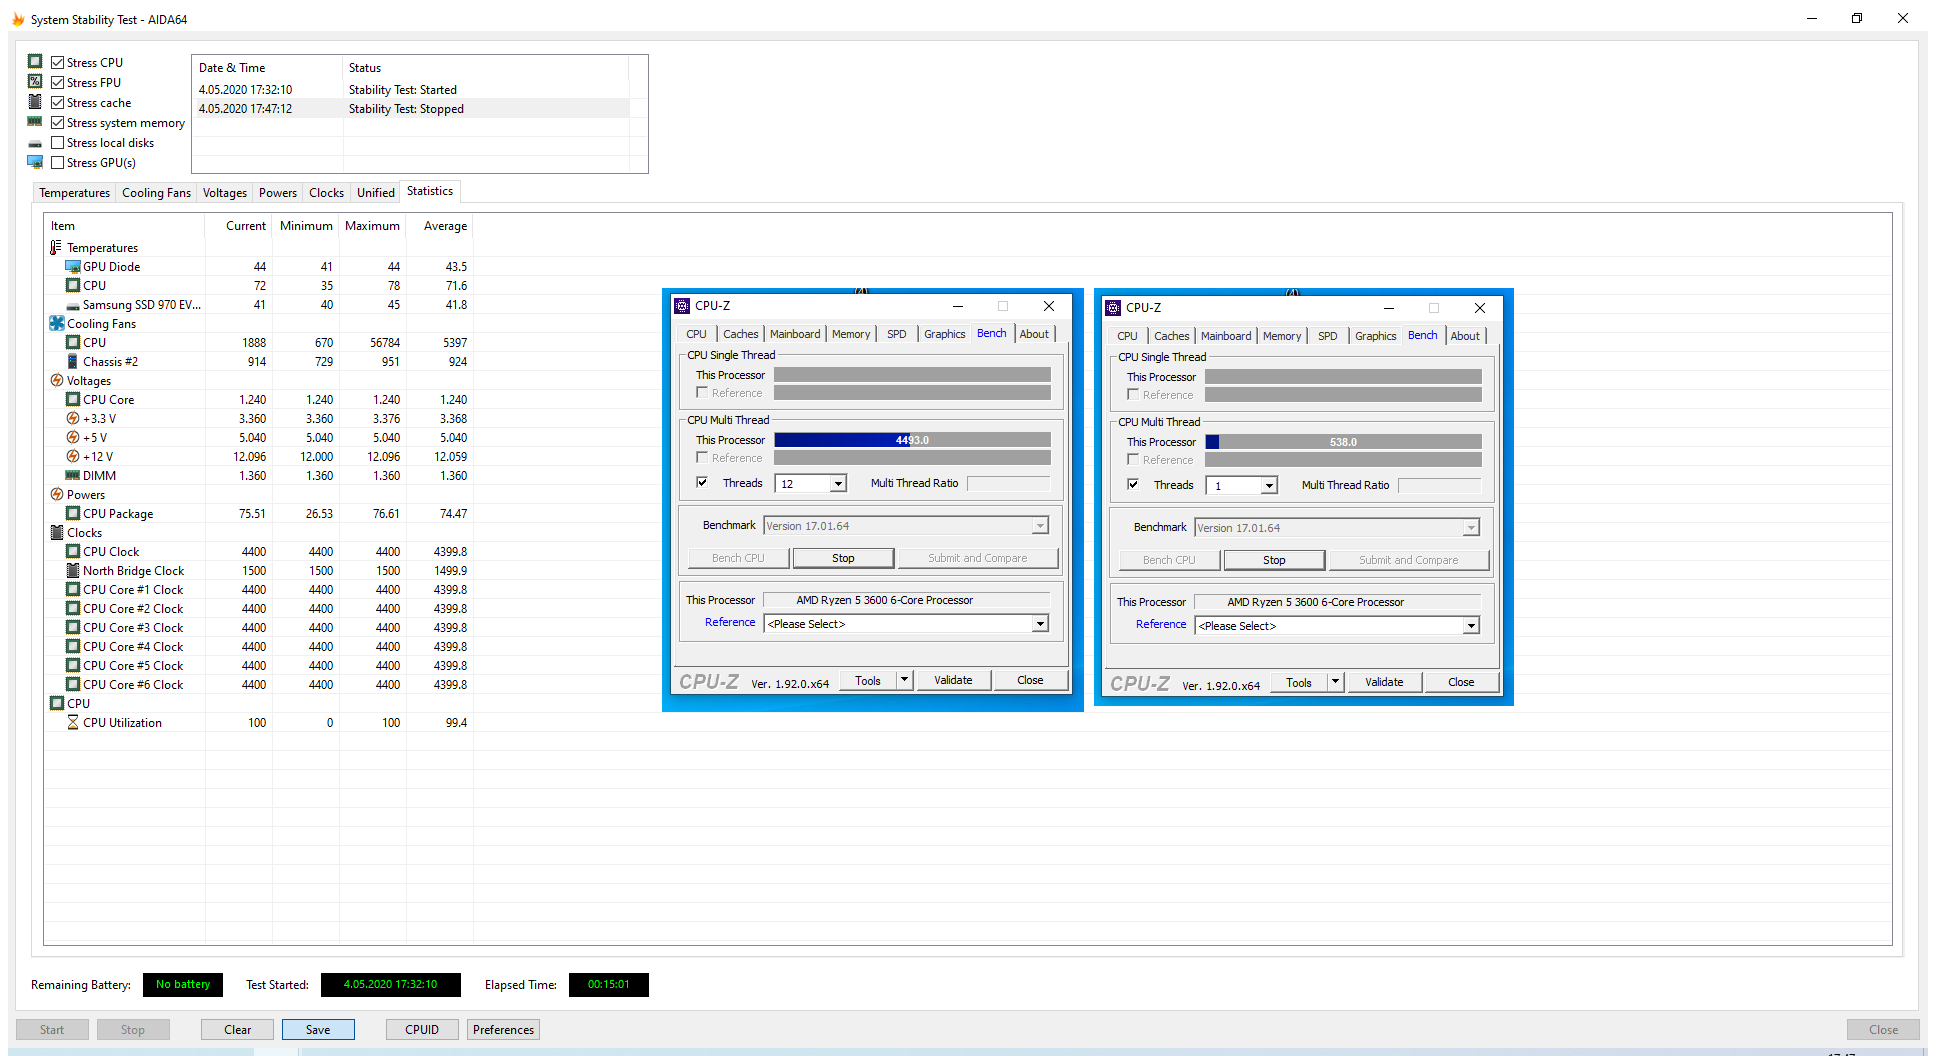
Task: Open Benchmark version dropdown in left CPU-Z
Action: [1040, 526]
